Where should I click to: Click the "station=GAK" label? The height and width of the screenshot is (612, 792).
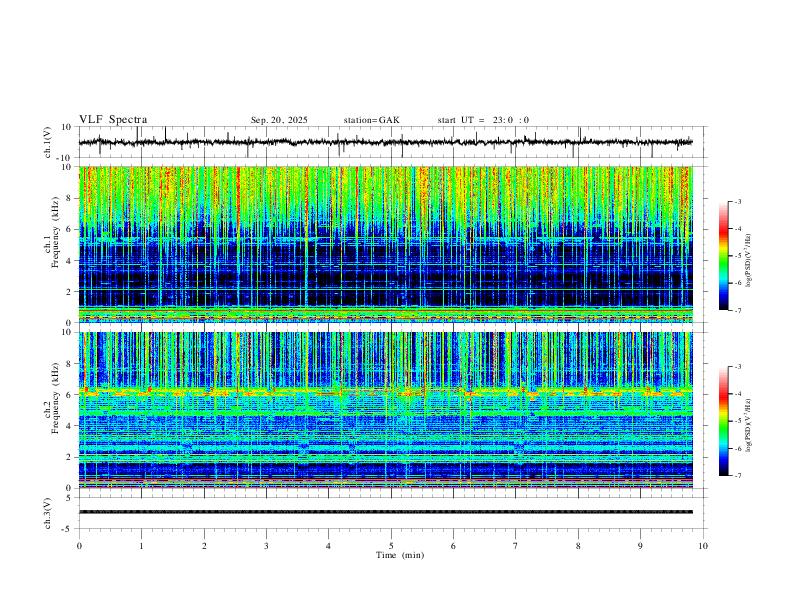pos(371,120)
